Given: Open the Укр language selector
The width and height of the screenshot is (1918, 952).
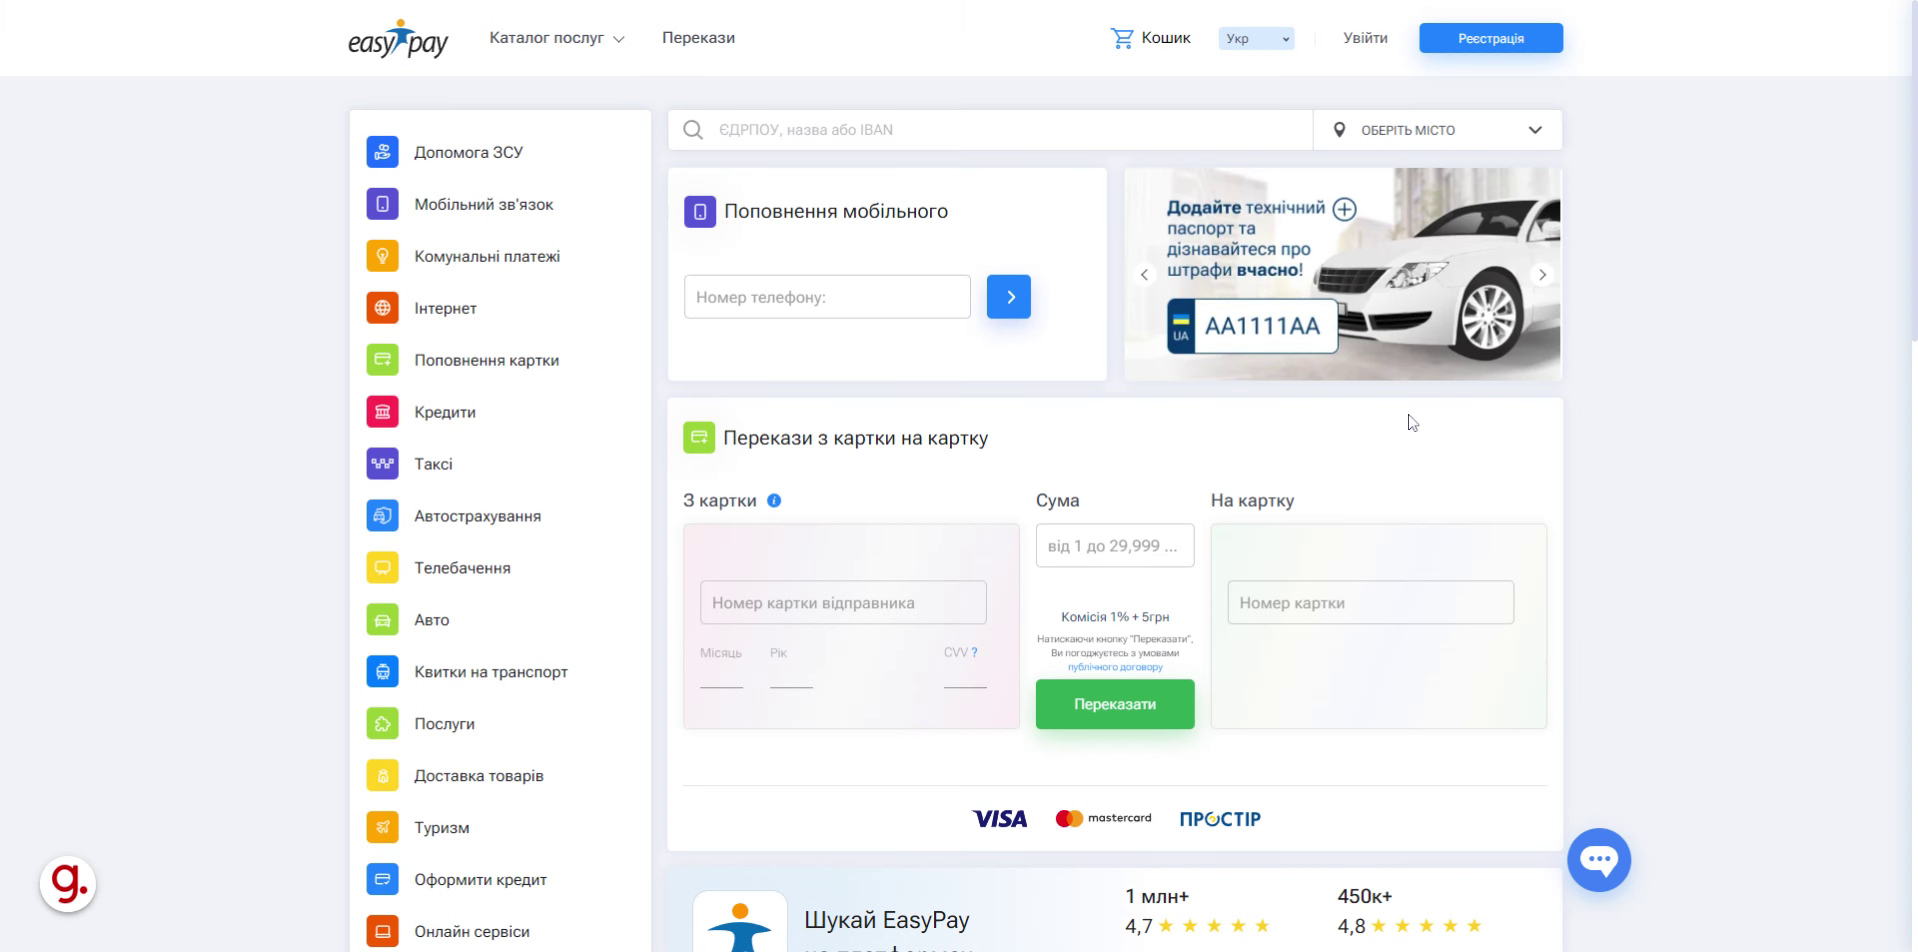Looking at the screenshot, I should pos(1256,39).
